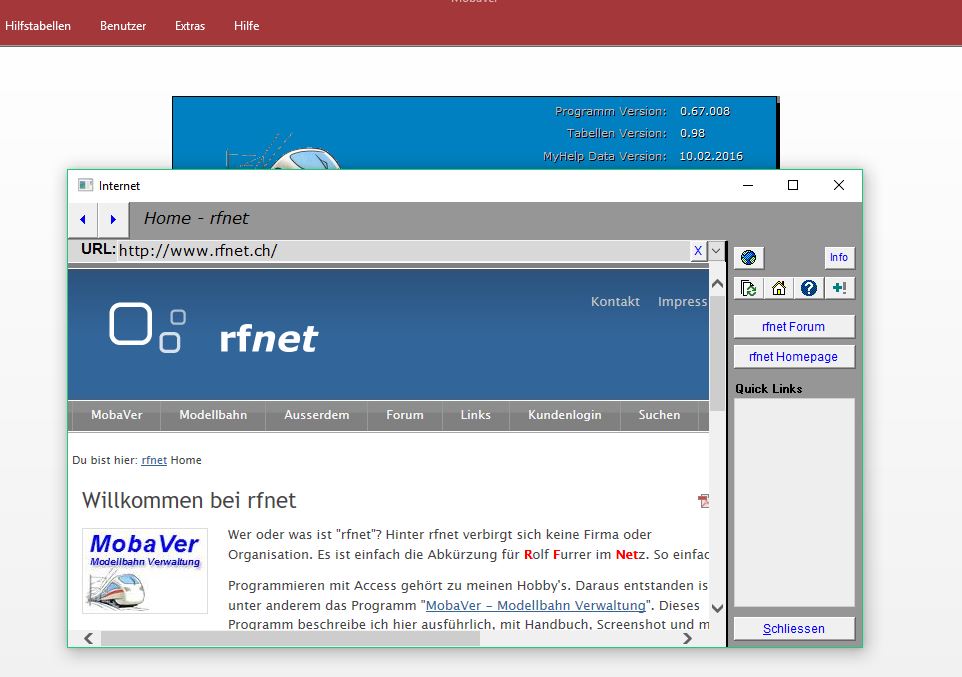Open the Hilfe menu

tap(247, 26)
